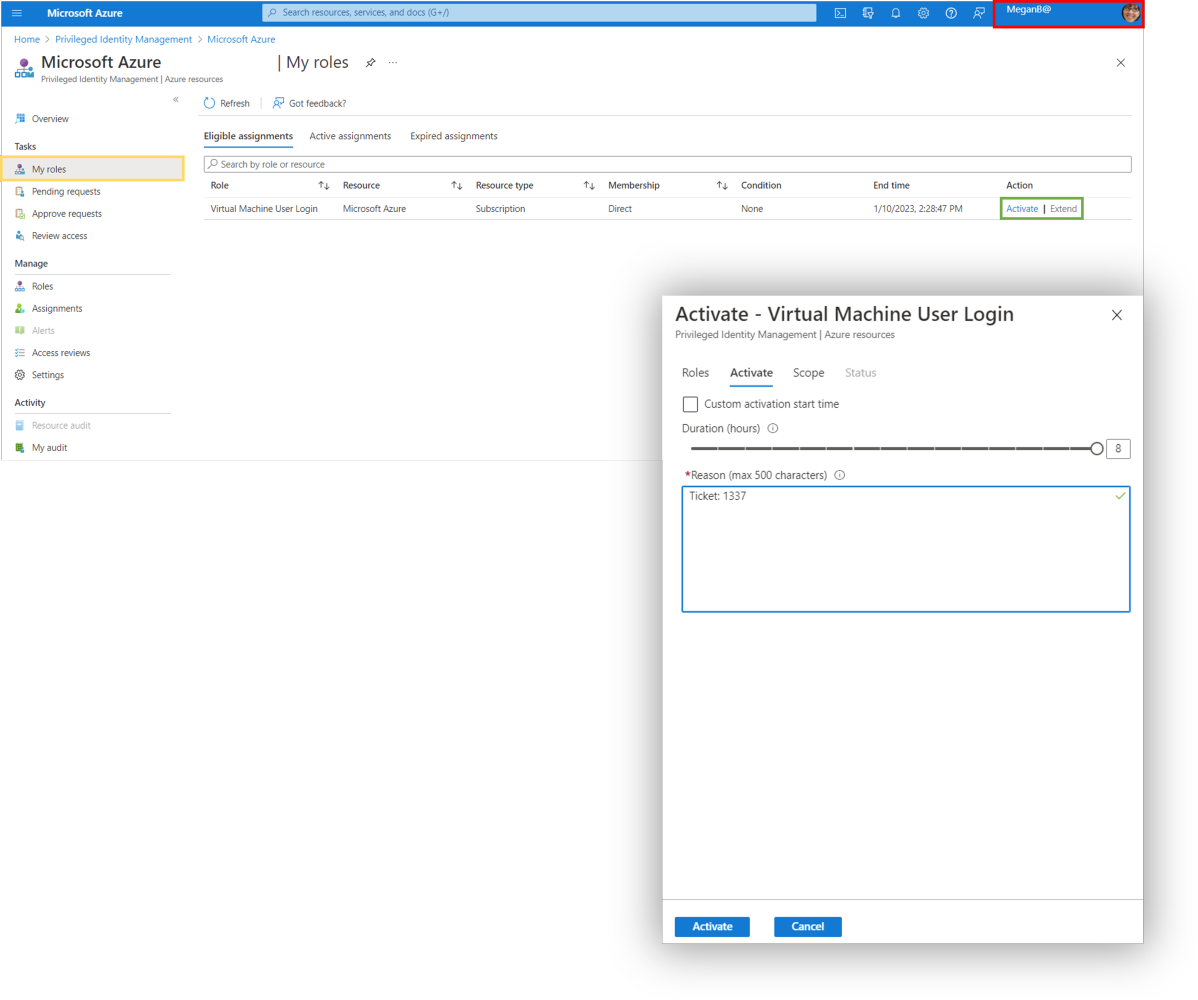The height and width of the screenshot is (1000, 1198).
Task: Collapse the left navigation menu
Action: tap(176, 99)
